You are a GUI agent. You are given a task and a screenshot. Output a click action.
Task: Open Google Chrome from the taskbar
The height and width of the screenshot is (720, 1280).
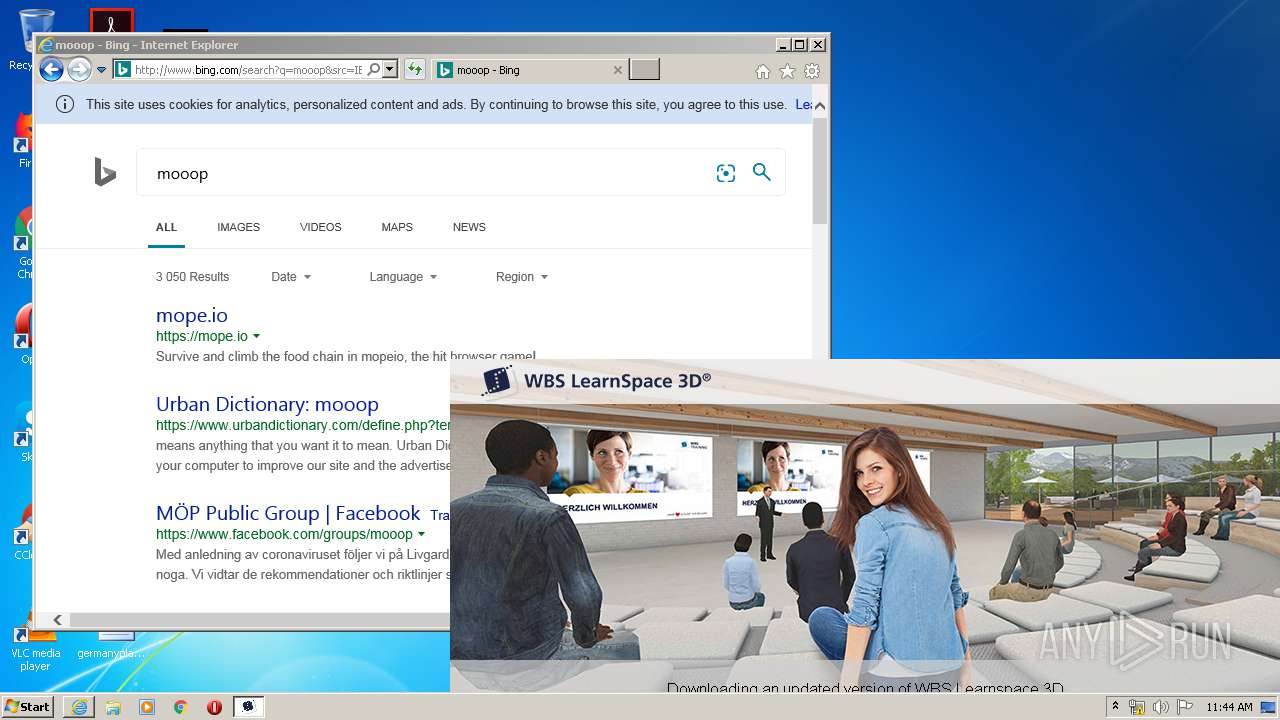(x=180, y=707)
